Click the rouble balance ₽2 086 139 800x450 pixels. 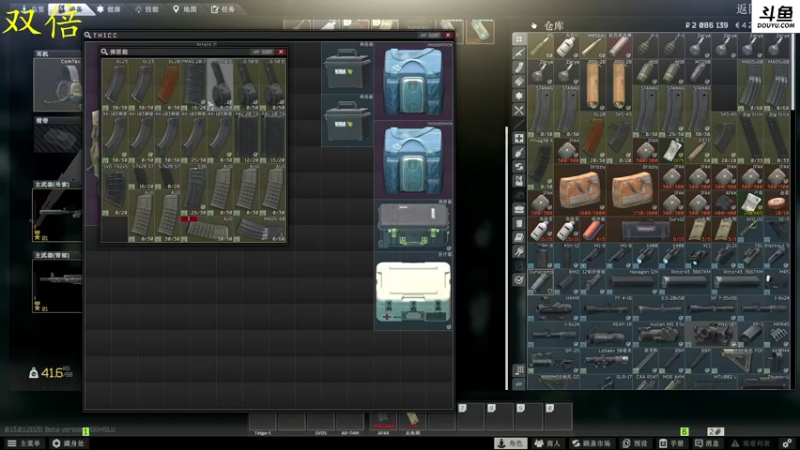[706, 25]
